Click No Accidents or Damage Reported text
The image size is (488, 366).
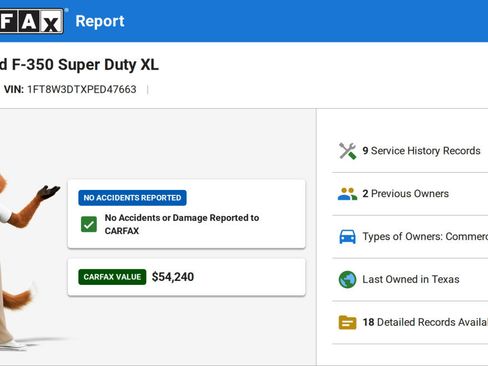click(x=182, y=224)
